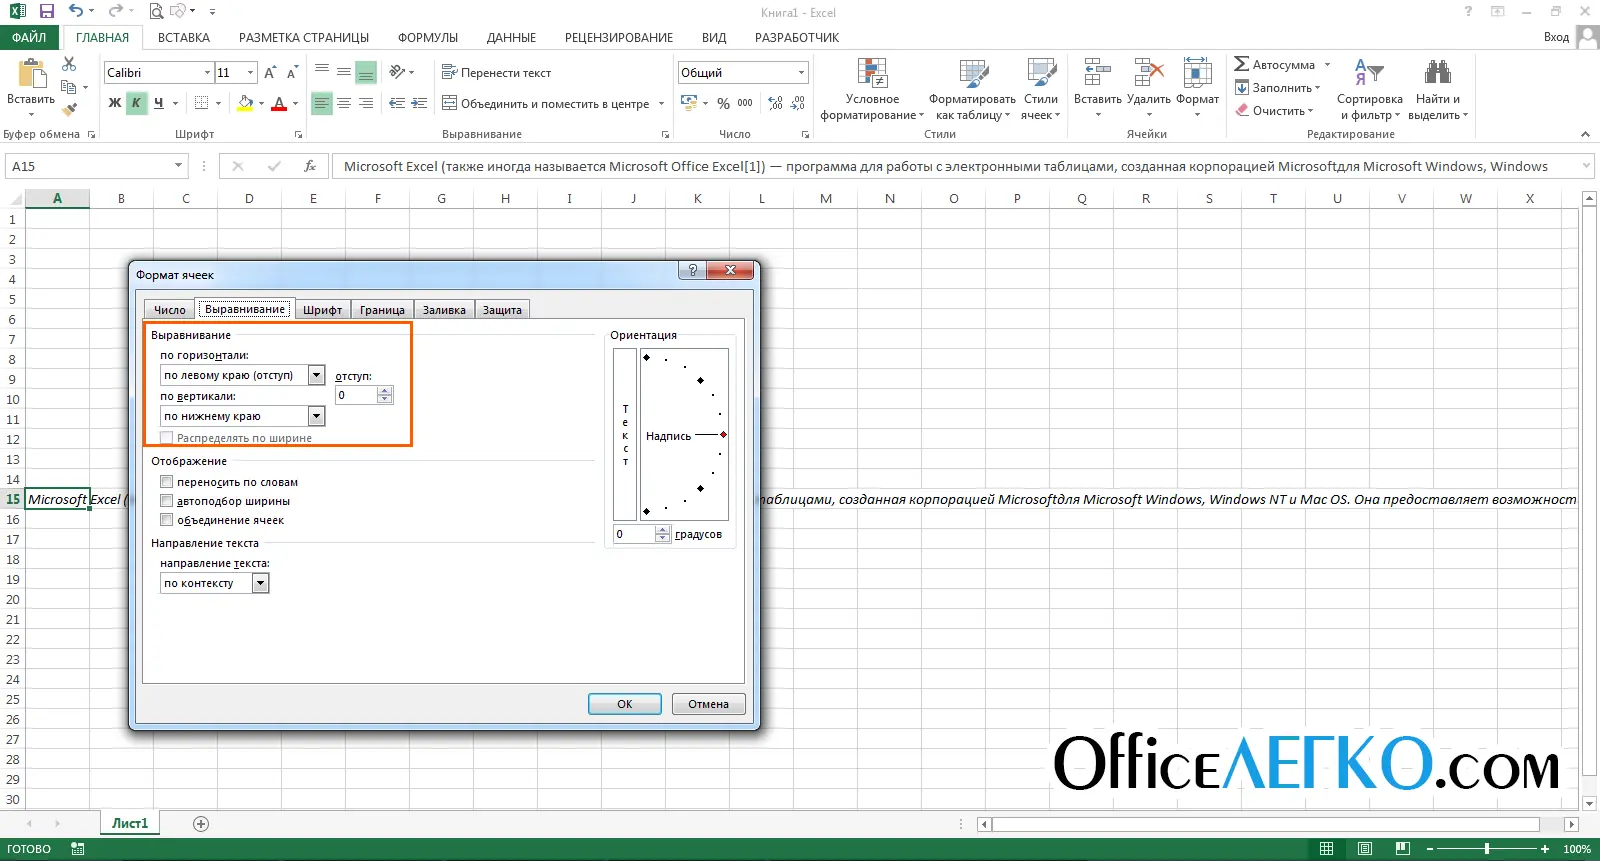Increase the отступ indent stepper
Screen dimensions: 1600x861
[x=385, y=391]
